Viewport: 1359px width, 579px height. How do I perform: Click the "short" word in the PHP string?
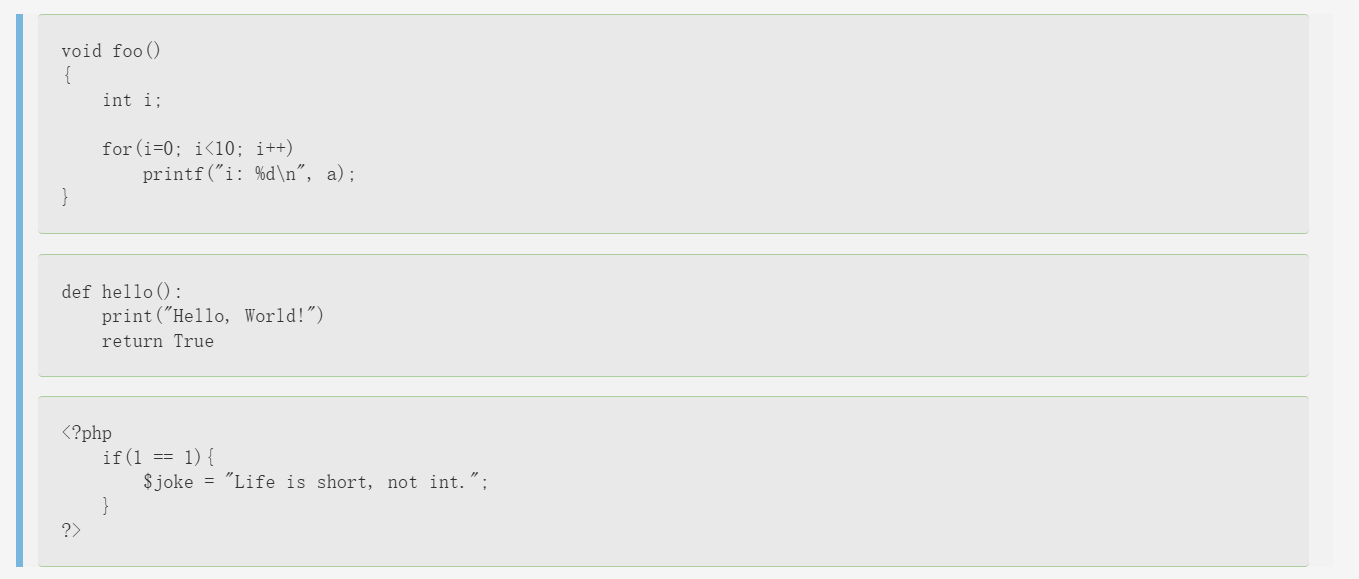click(343, 482)
